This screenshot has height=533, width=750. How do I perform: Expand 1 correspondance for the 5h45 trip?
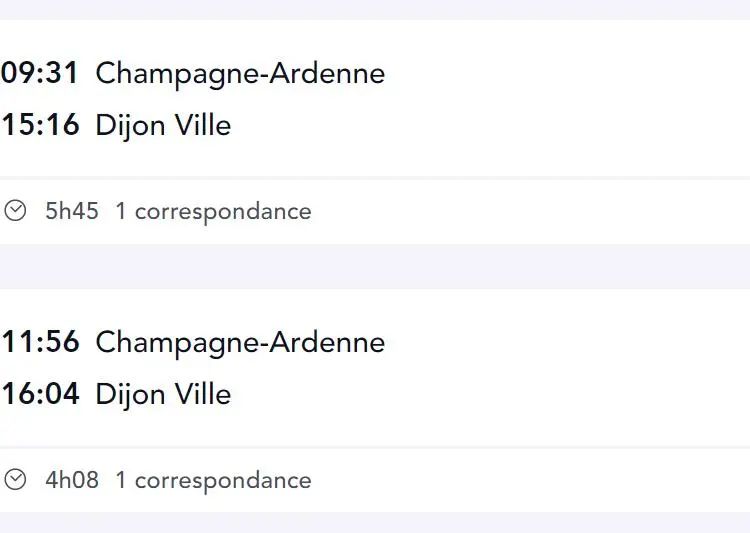(x=213, y=212)
